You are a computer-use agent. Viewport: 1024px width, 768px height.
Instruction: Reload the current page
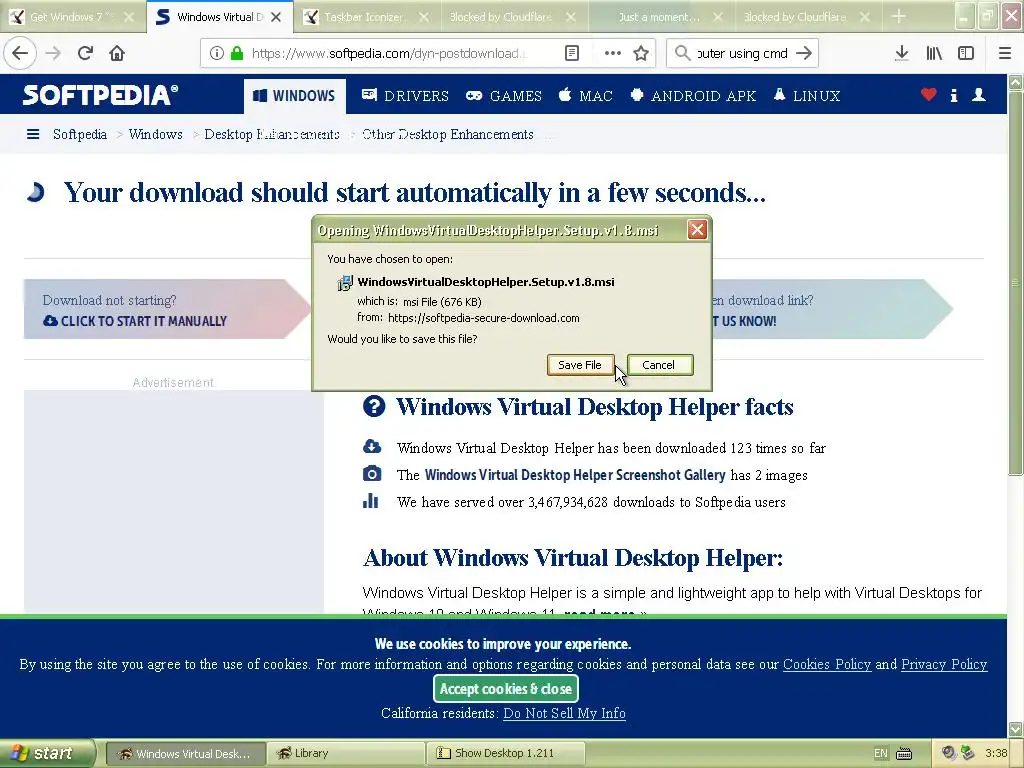pyautogui.click(x=85, y=53)
